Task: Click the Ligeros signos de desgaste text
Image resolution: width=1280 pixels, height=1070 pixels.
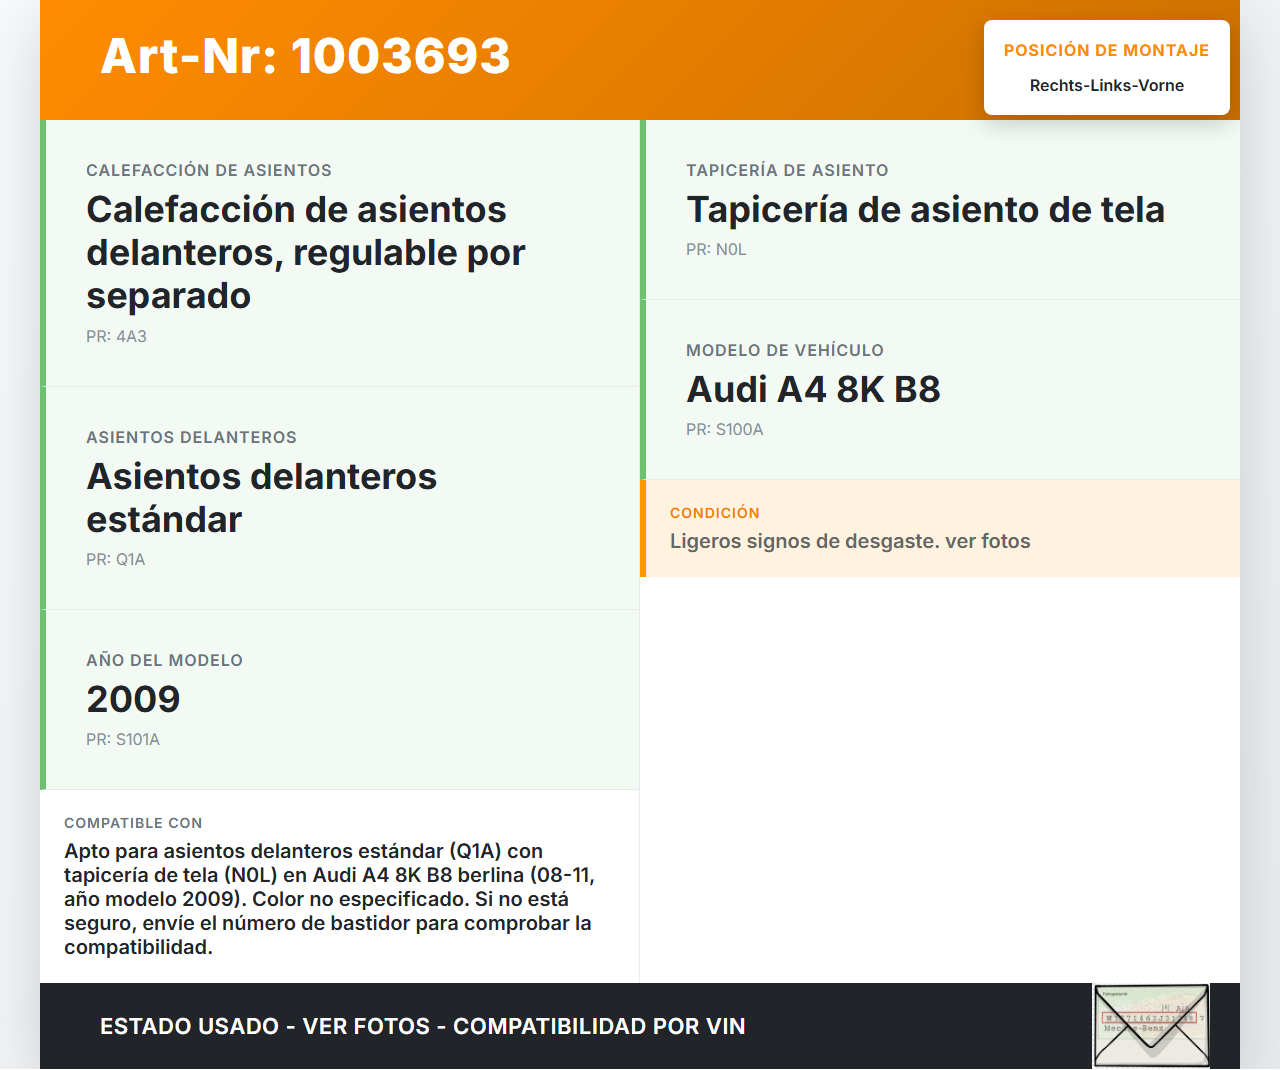Action: [849, 542]
